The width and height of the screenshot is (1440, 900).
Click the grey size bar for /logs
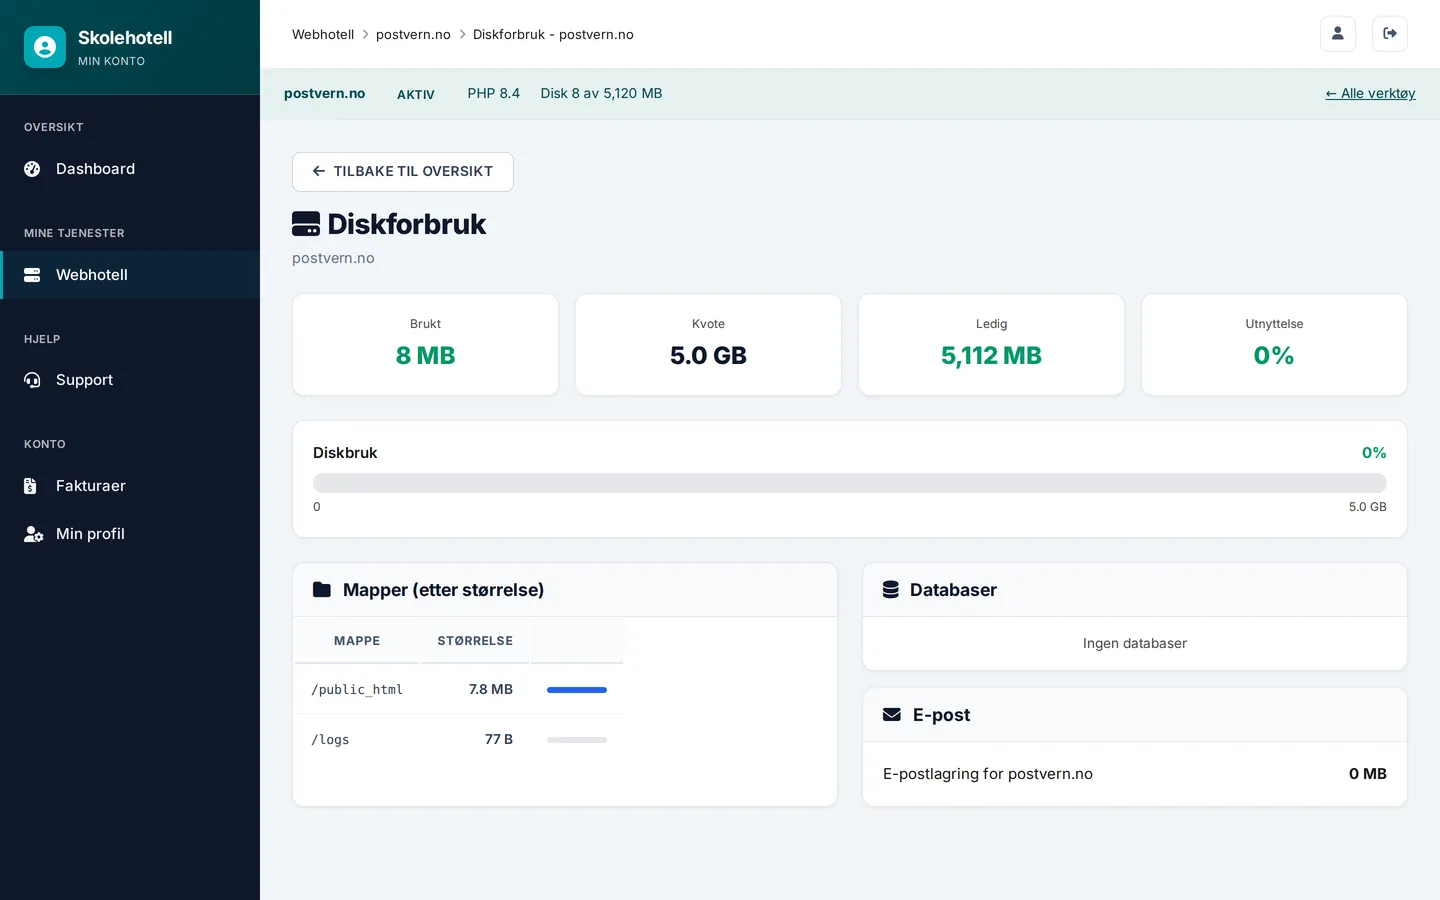pyautogui.click(x=577, y=740)
